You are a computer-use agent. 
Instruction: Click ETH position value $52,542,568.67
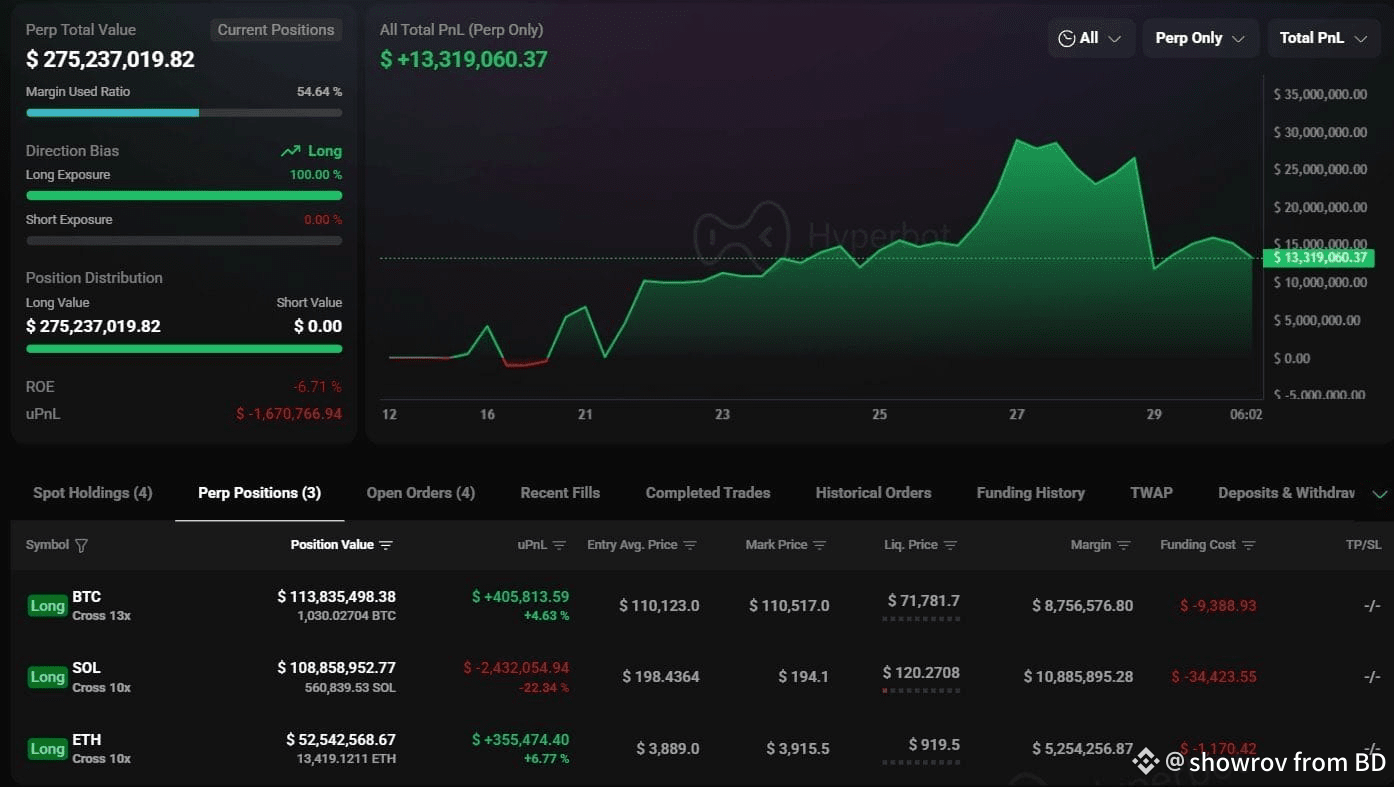coord(341,740)
